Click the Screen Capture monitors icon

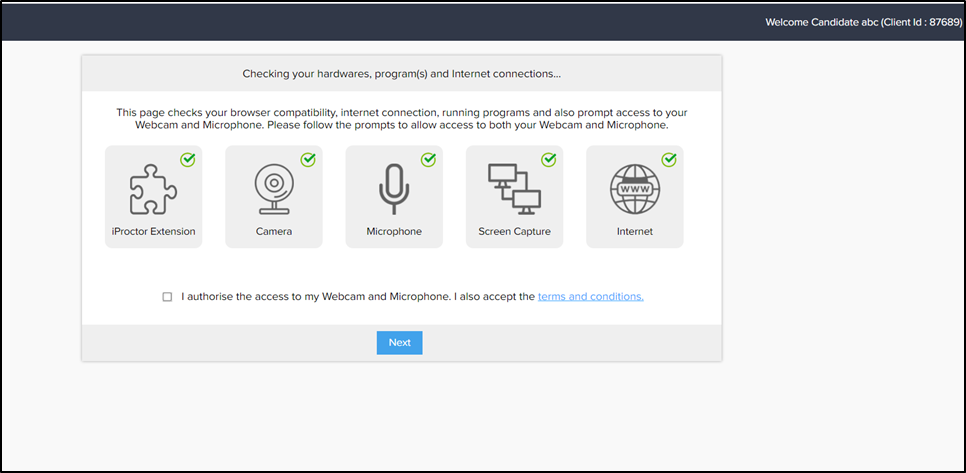(514, 189)
